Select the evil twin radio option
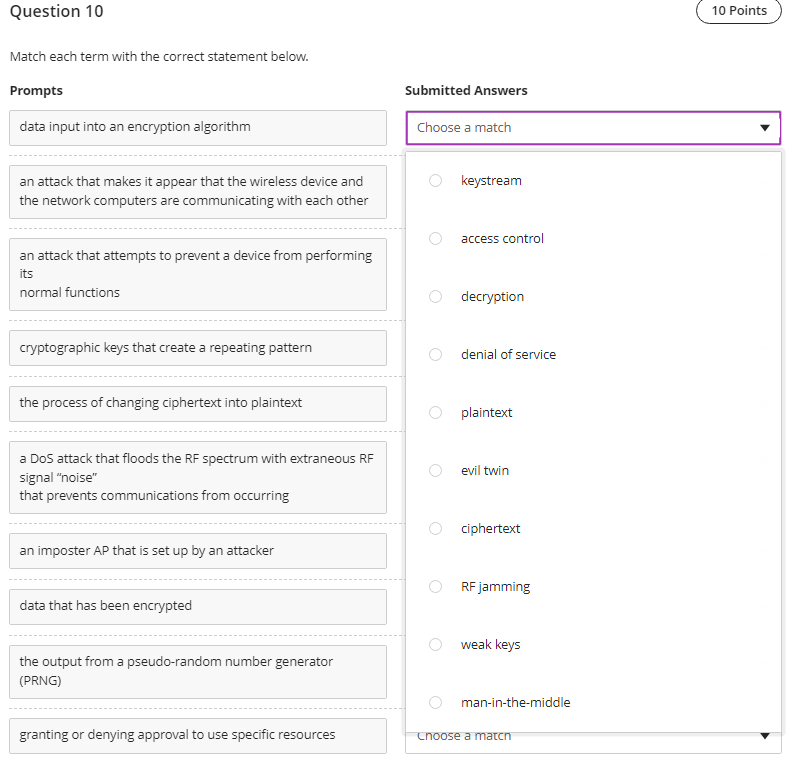 click(x=435, y=471)
